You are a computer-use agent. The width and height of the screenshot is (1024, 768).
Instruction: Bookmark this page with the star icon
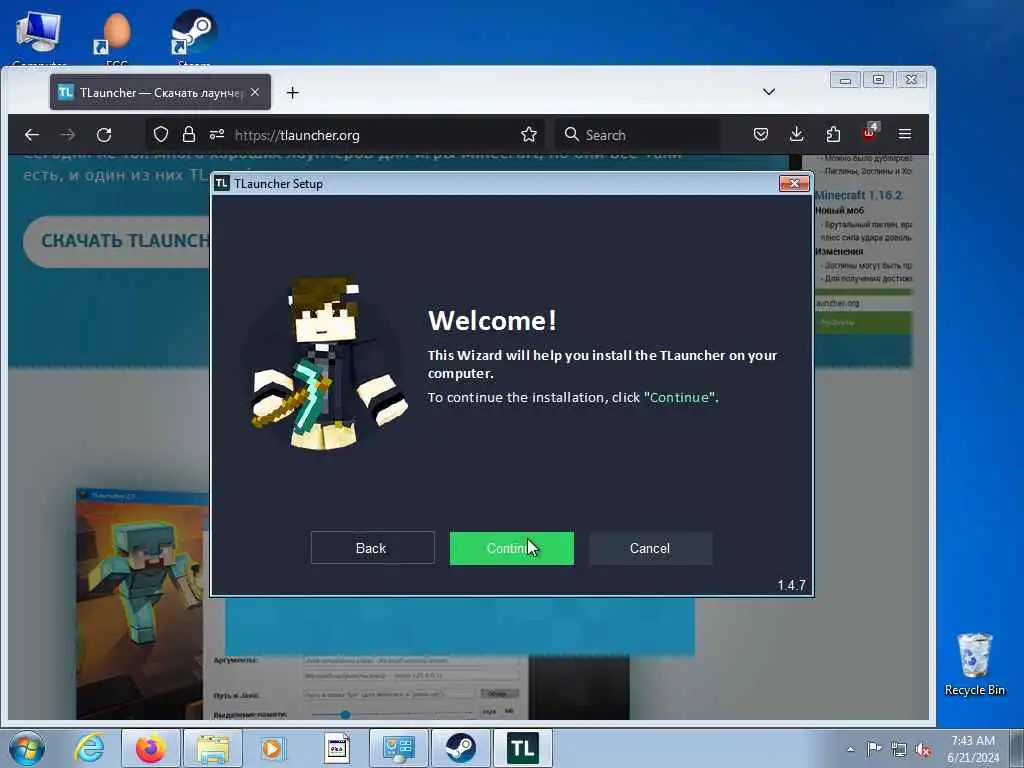(529, 135)
